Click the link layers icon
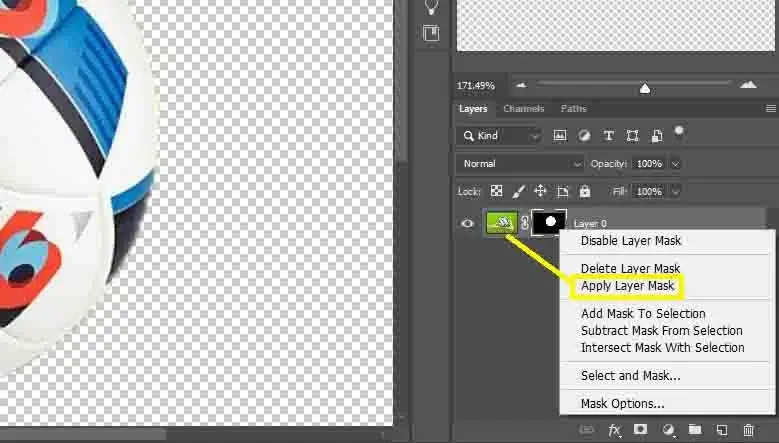This screenshot has width=779, height=443. (586, 429)
